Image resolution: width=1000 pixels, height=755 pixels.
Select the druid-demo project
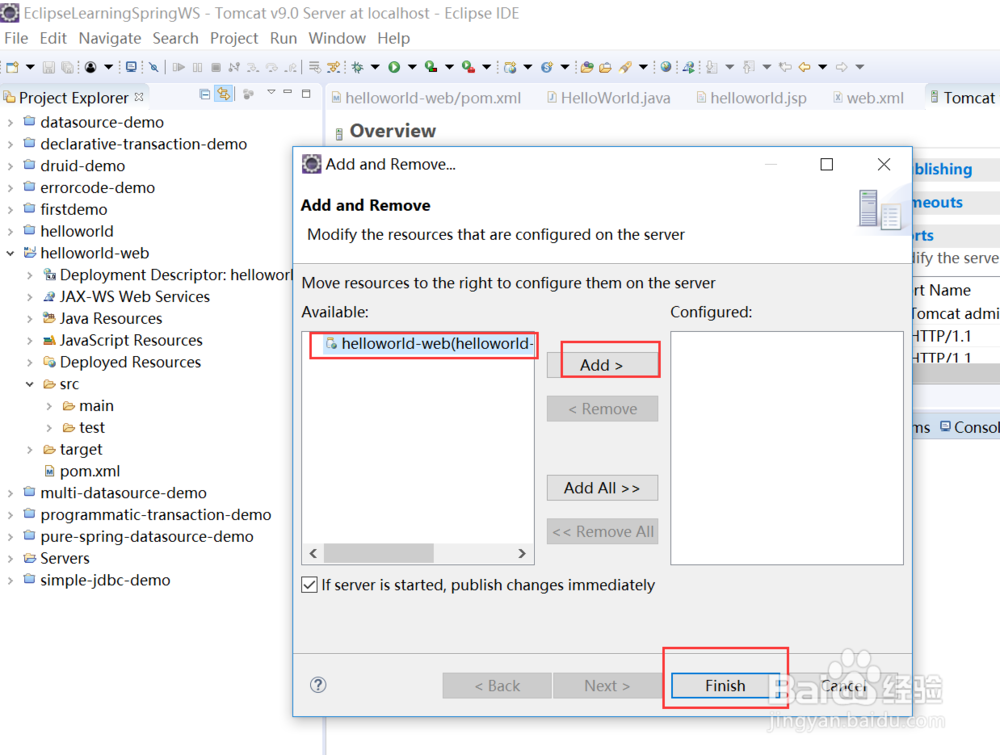click(74, 166)
